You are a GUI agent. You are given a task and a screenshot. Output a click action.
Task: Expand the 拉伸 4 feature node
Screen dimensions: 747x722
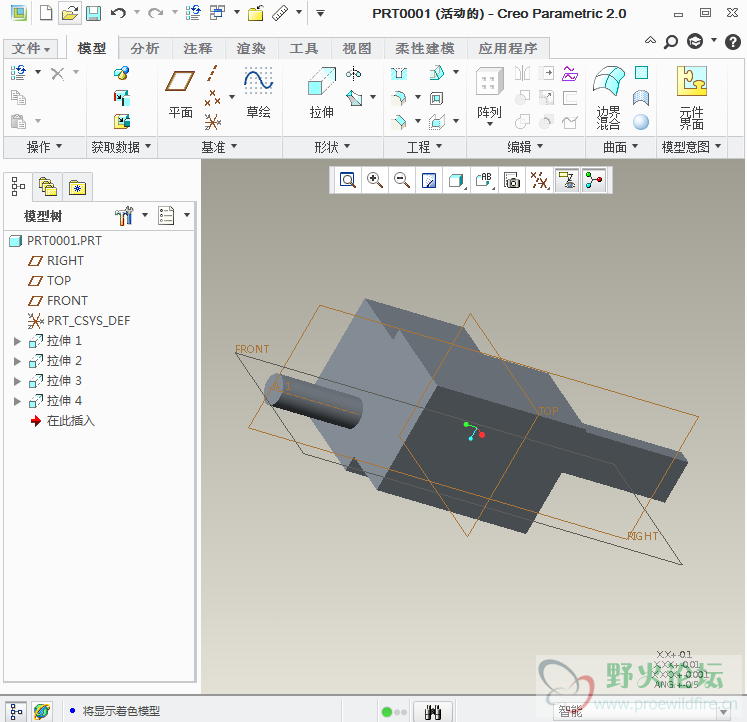point(17,401)
